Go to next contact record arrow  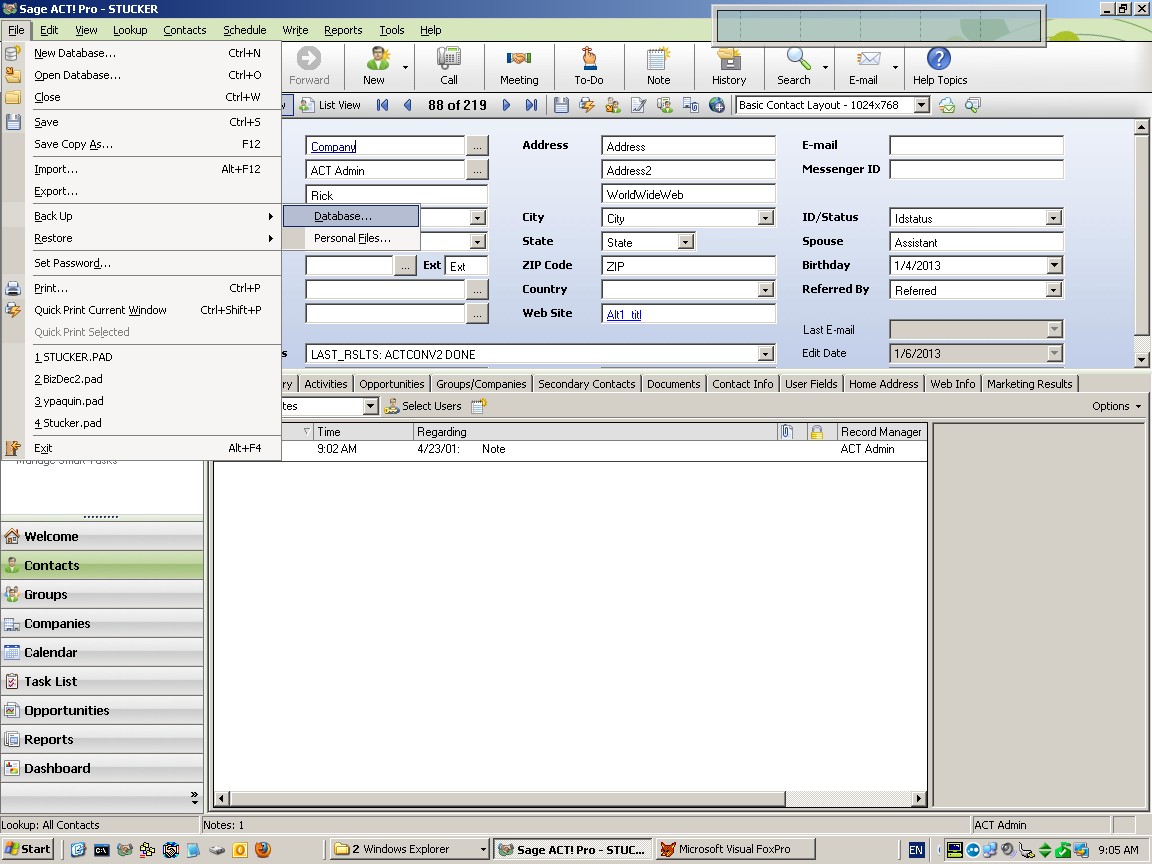click(x=506, y=105)
